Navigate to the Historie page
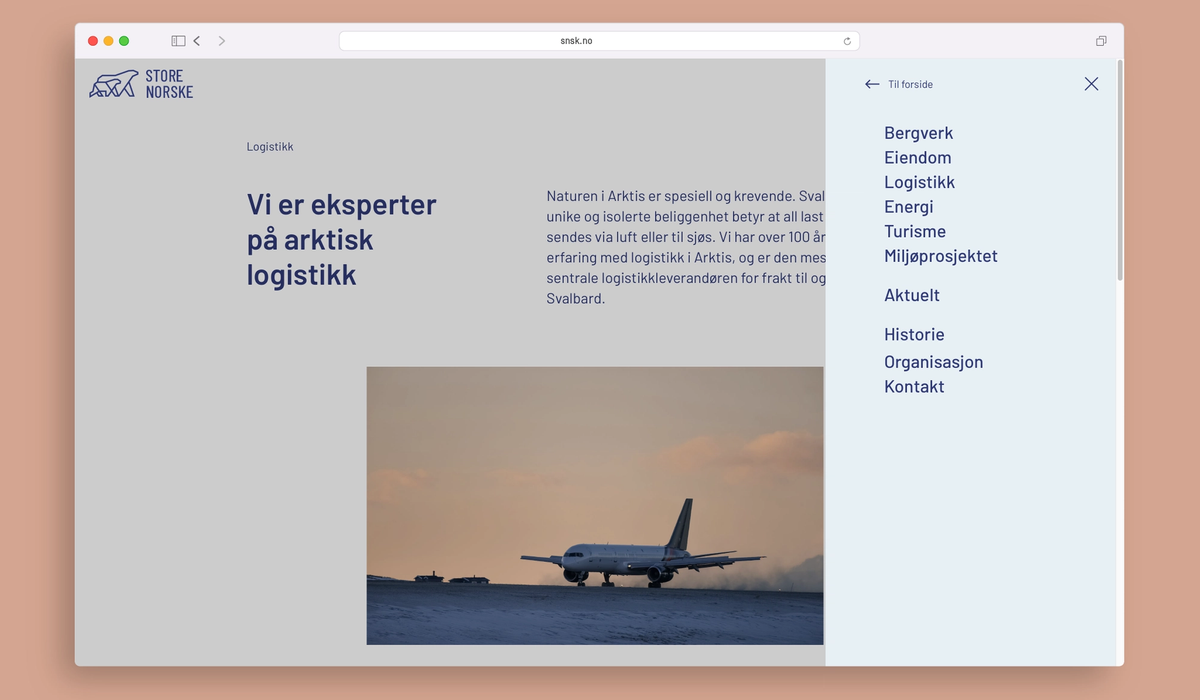 (914, 334)
